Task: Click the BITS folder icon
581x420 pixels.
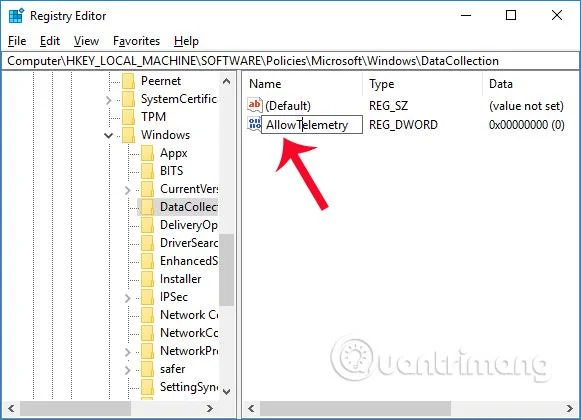Action: click(x=147, y=171)
